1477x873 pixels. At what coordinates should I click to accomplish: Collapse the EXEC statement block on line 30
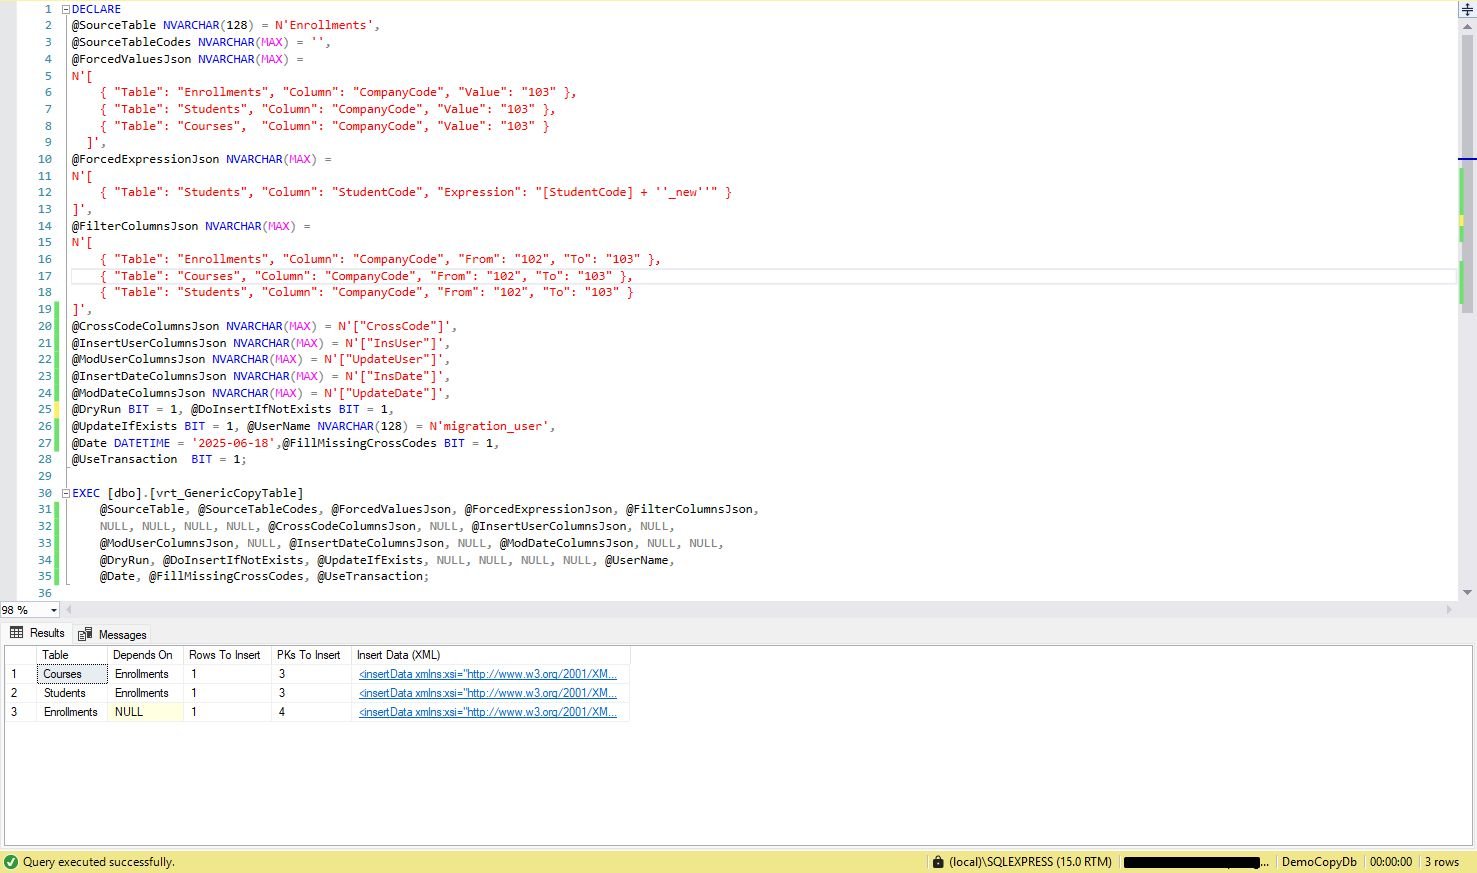(66, 493)
